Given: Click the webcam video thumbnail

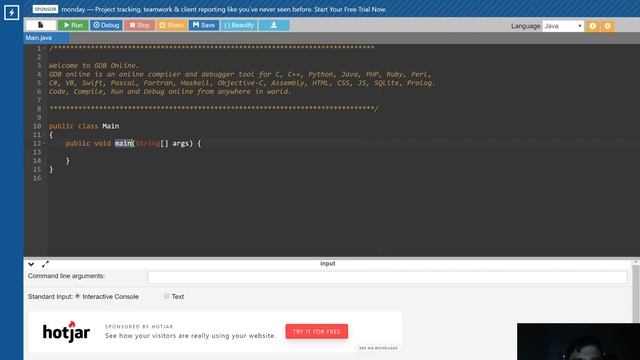Looking at the screenshot, I should [x=578, y=342].
